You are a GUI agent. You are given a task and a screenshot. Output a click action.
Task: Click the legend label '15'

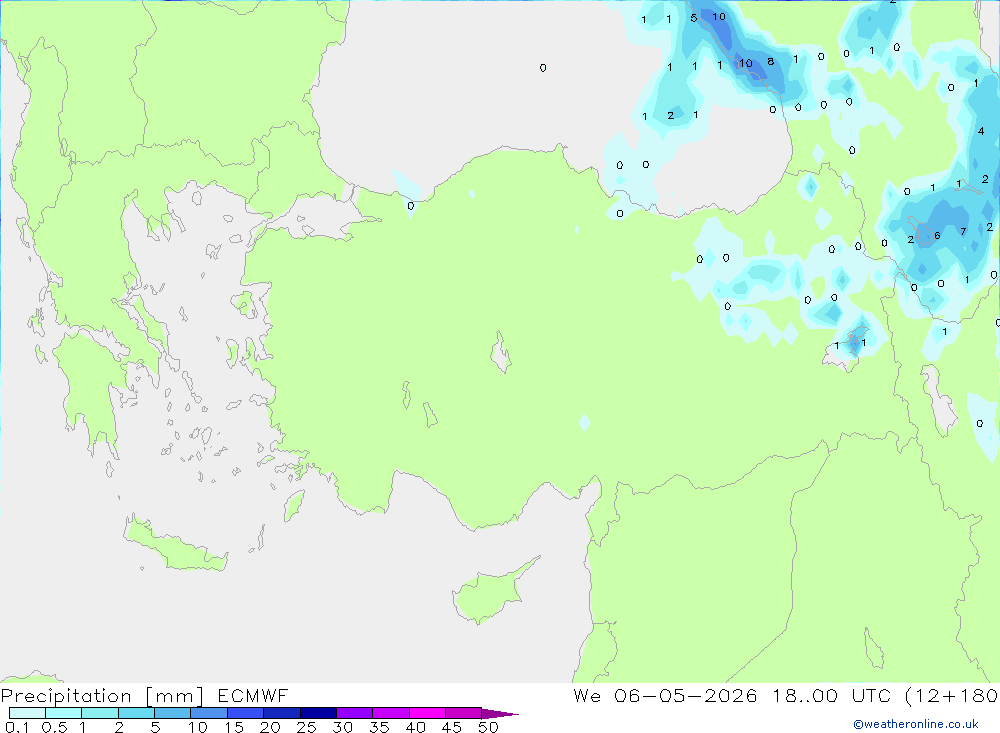234,727
